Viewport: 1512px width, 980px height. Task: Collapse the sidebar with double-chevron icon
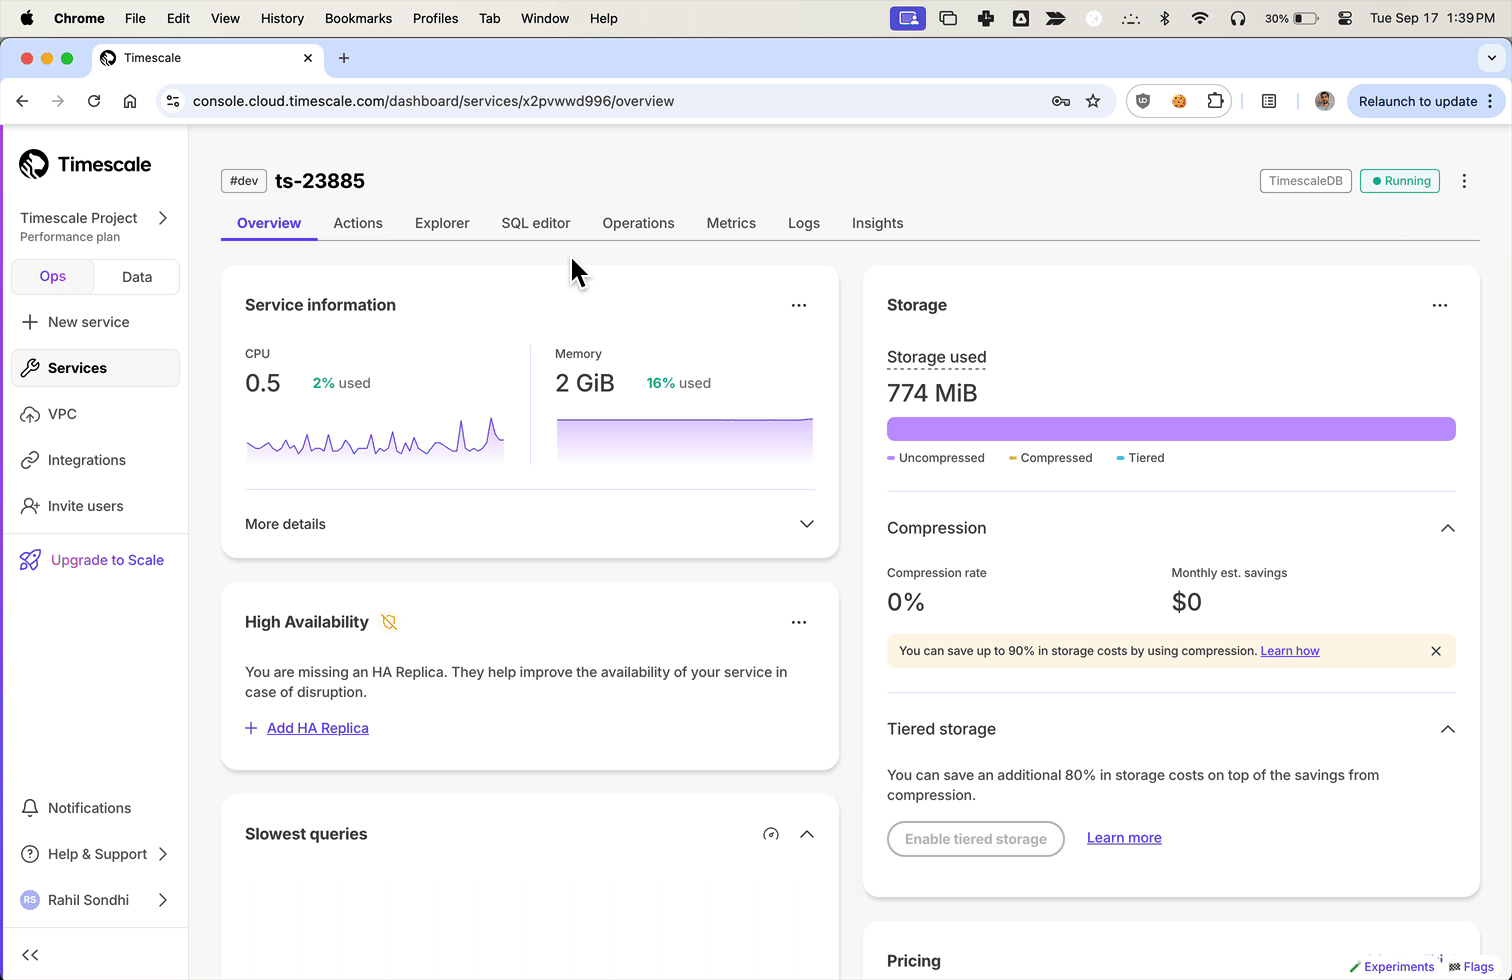[30, 955]
